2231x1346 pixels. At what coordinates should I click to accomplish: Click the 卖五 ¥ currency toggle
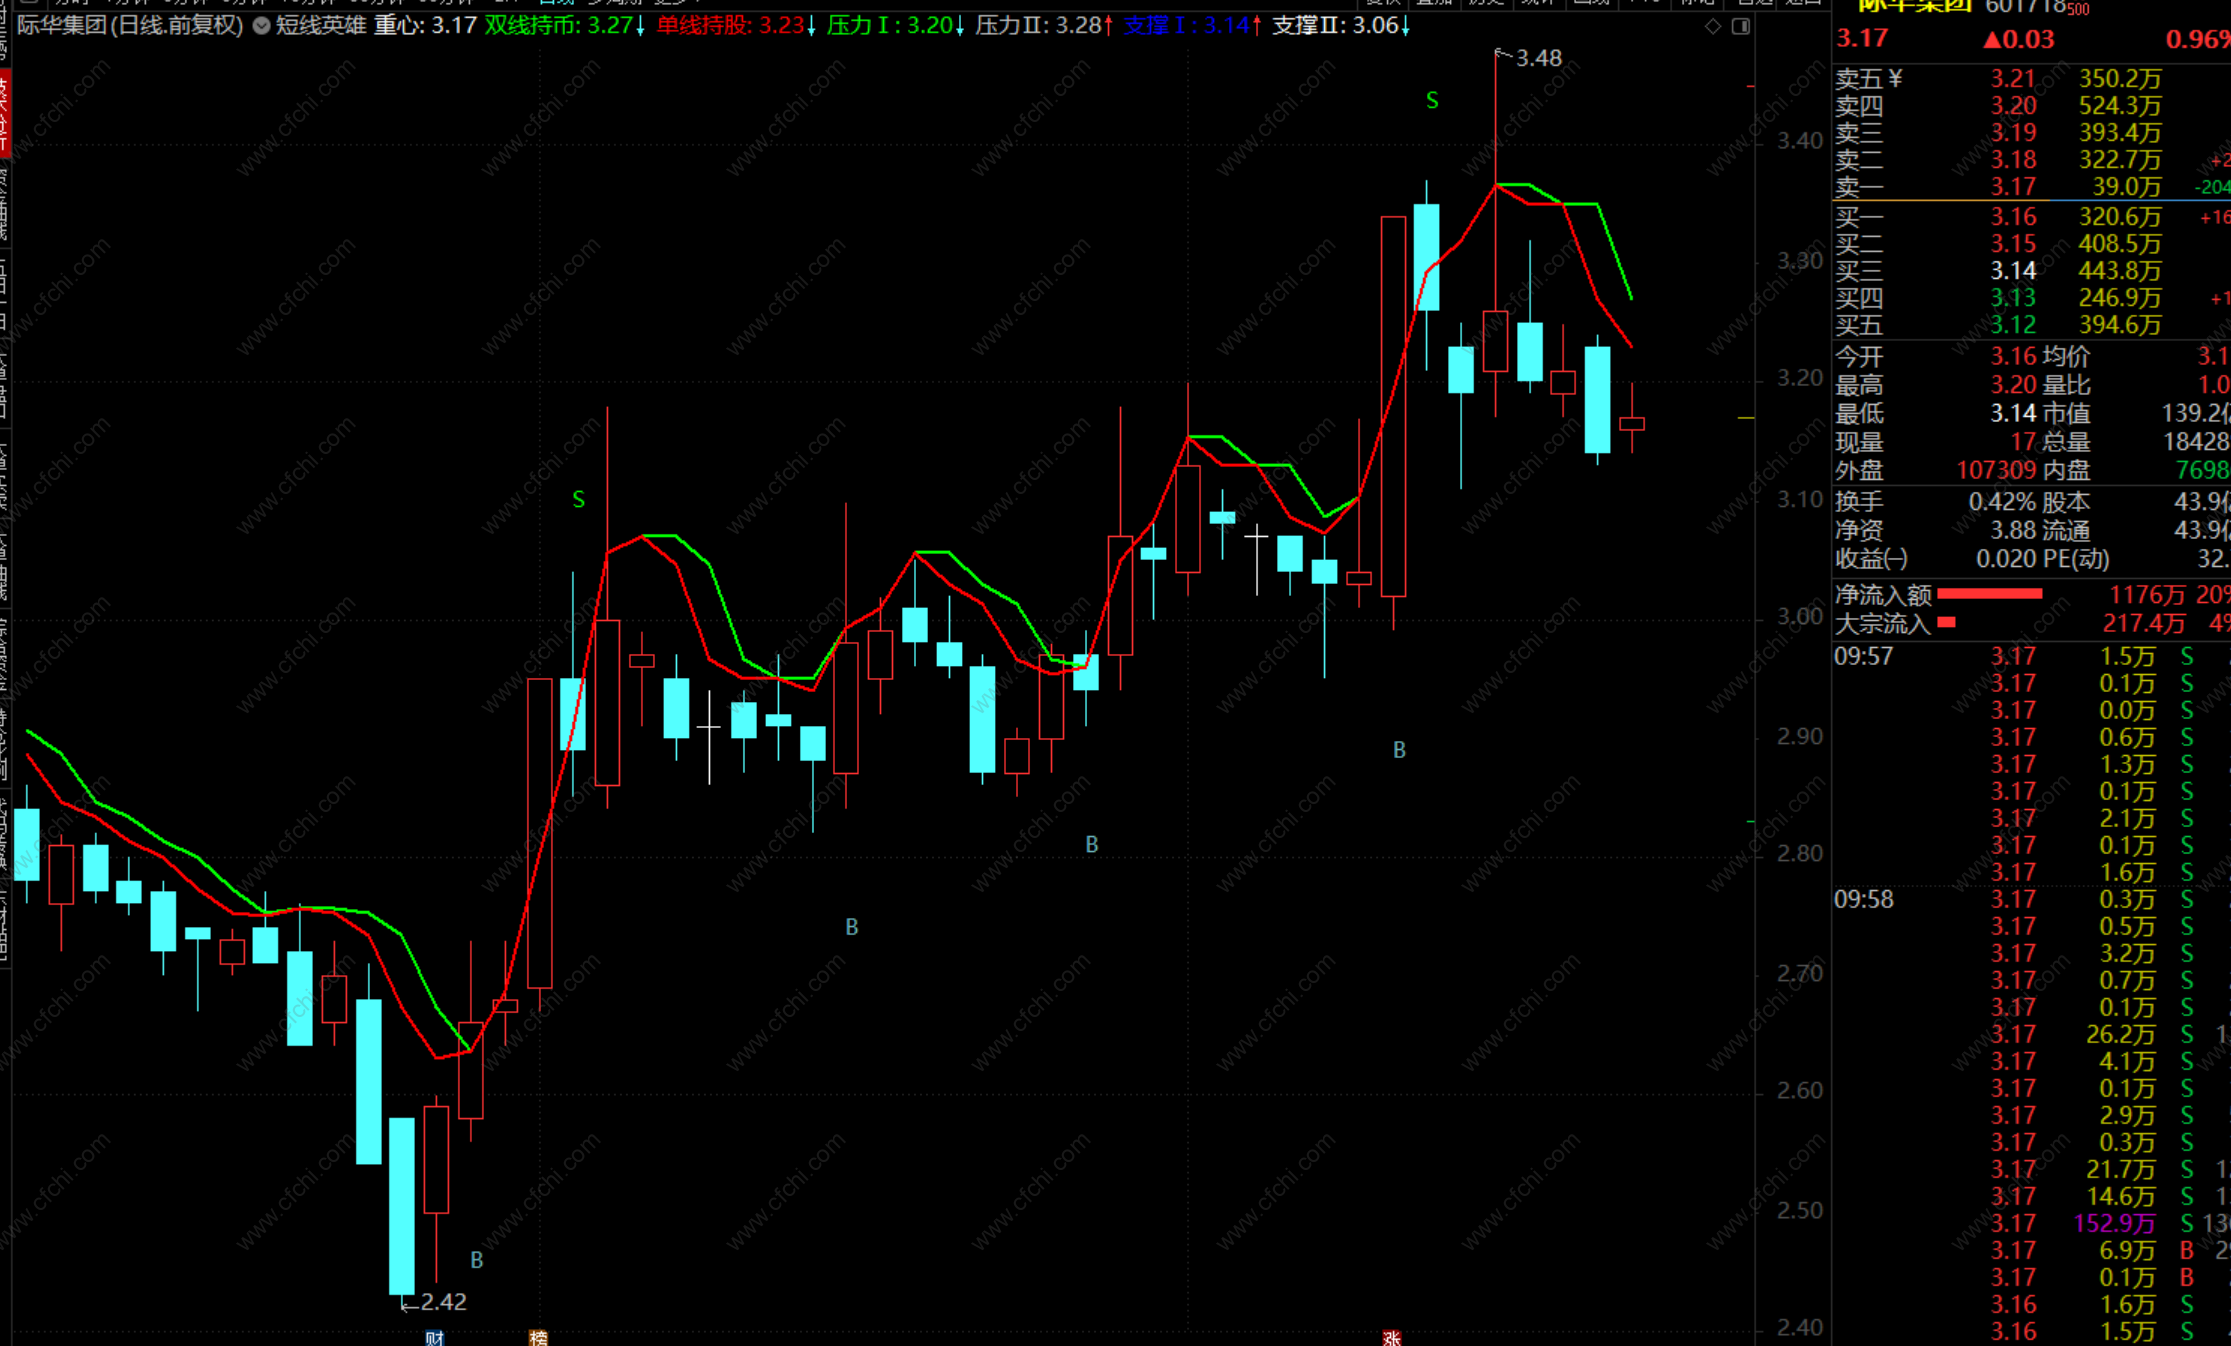coord(1894,78)
